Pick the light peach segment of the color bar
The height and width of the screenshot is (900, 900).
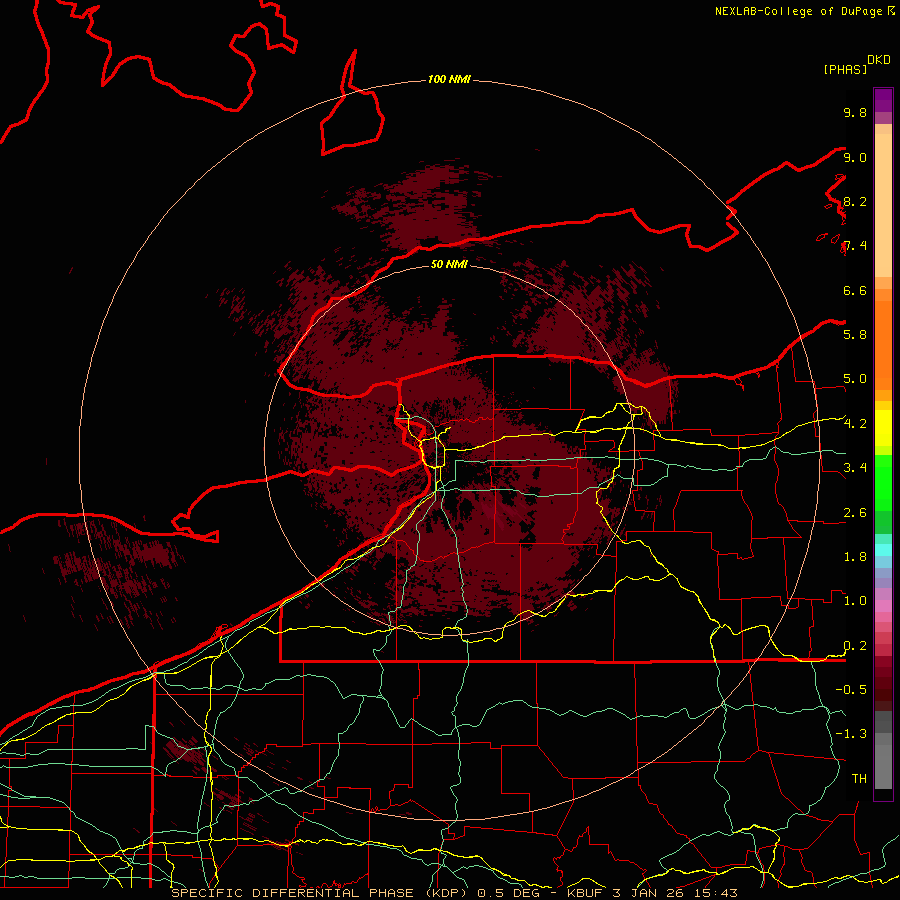883,205
